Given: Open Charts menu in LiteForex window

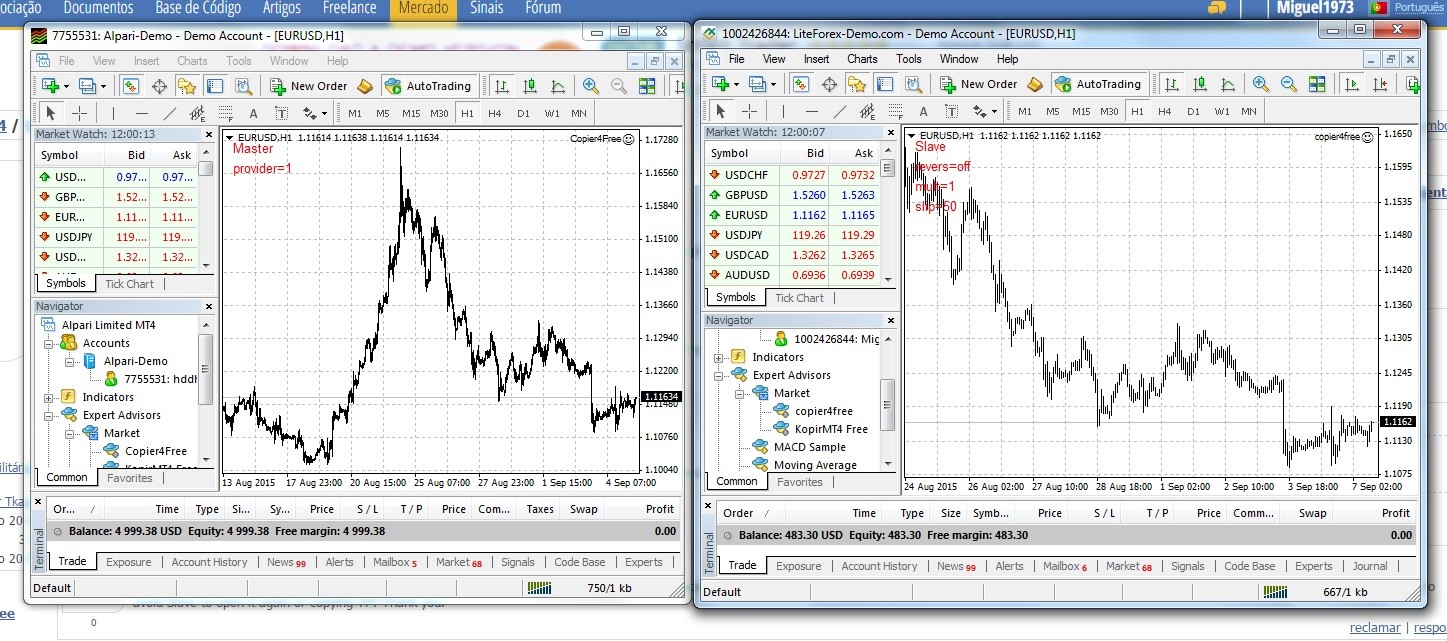Looking at the screenshot, I should point(862,59).
